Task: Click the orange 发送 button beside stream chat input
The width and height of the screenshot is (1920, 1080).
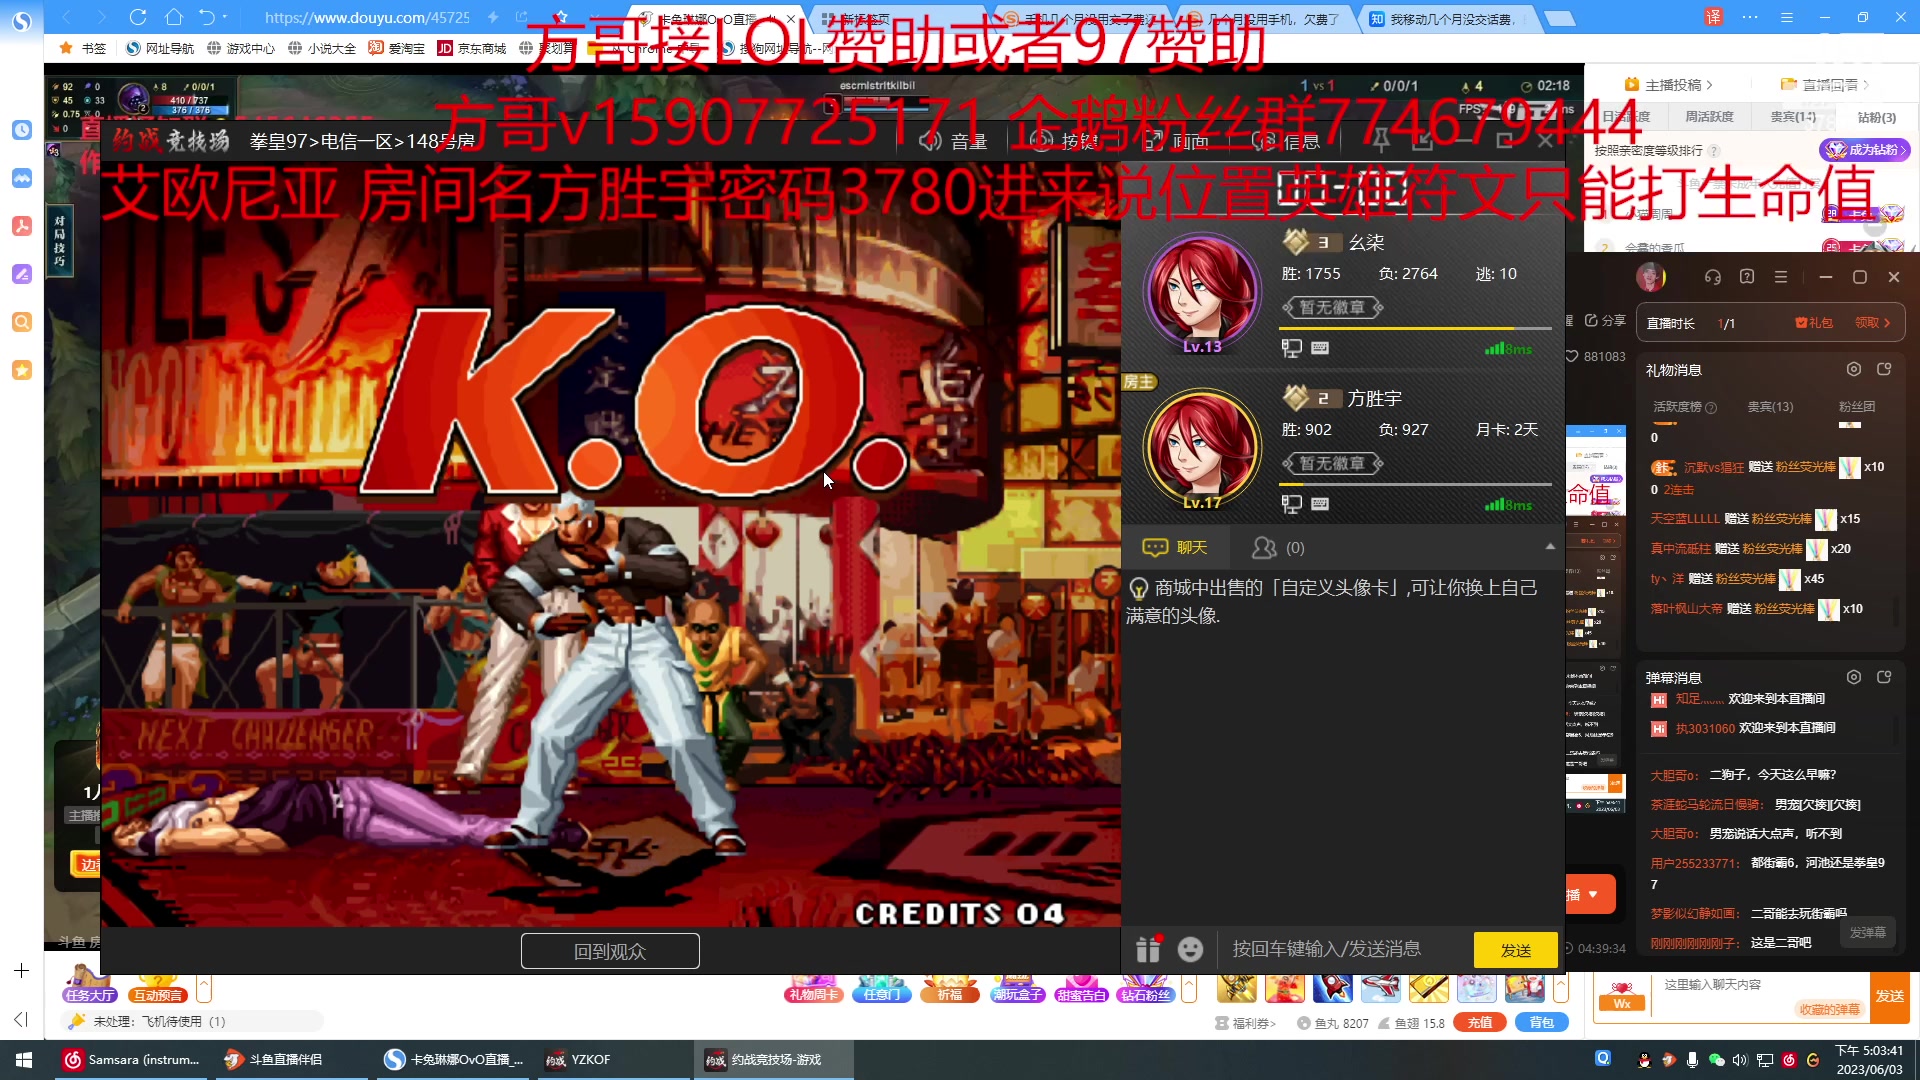Action: click(x=1890, y=997)
